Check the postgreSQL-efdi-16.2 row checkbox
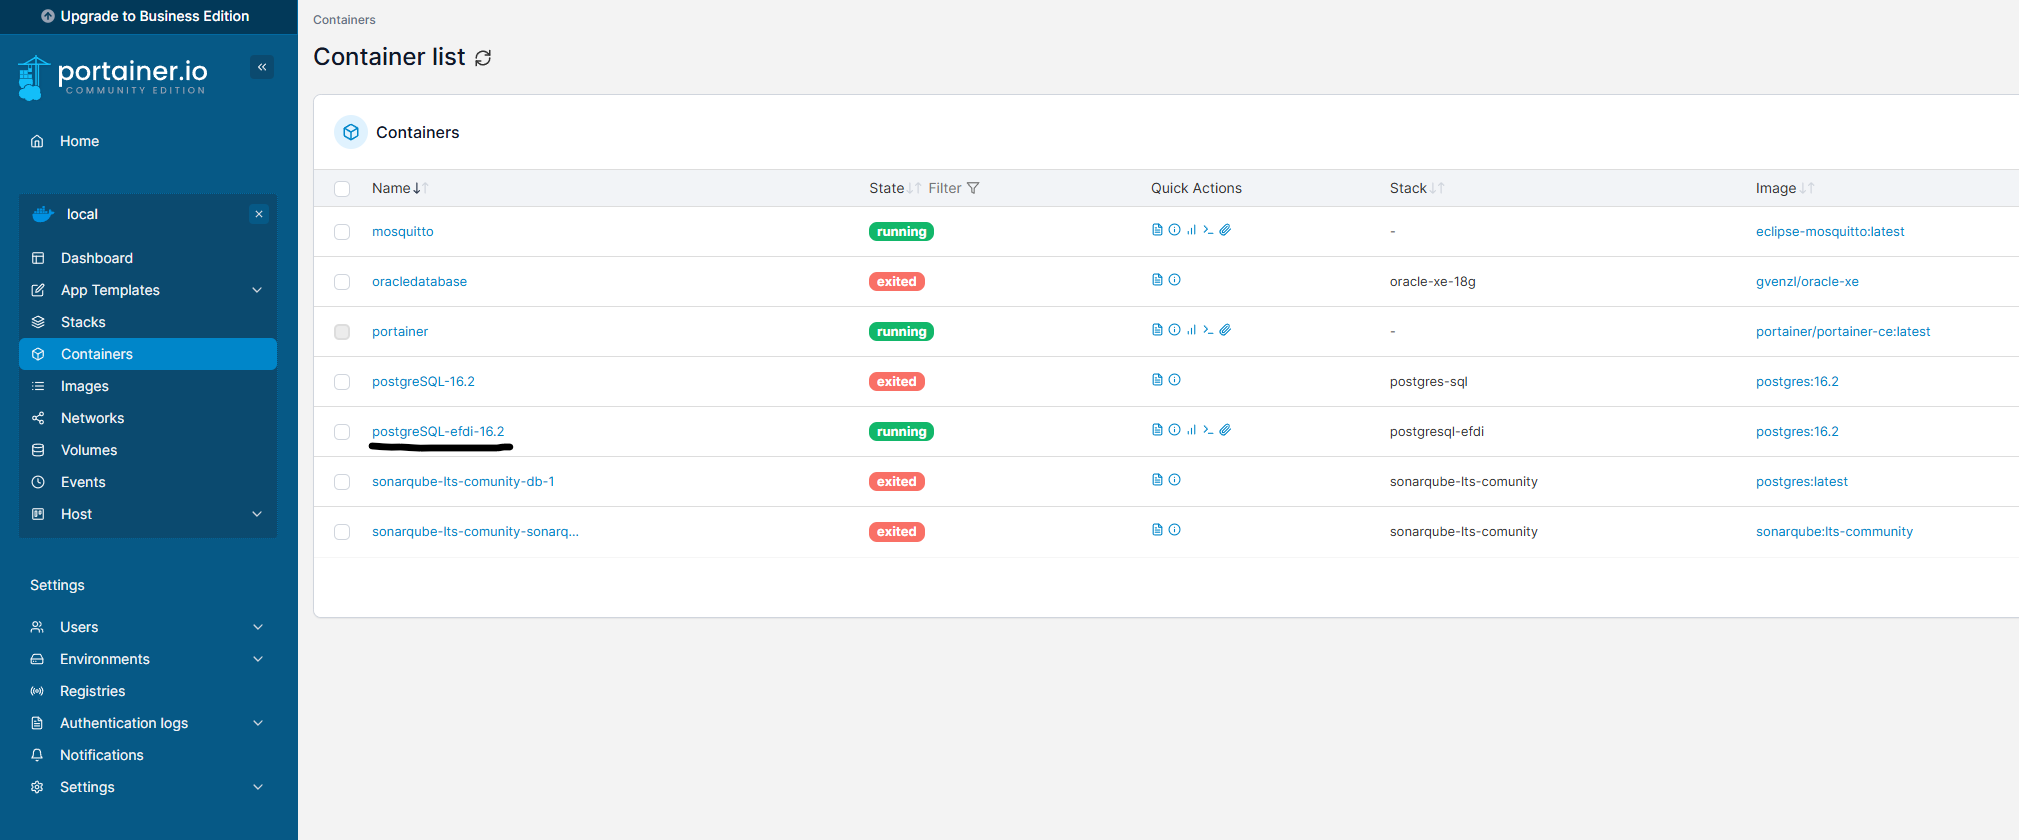 [342, 432]
